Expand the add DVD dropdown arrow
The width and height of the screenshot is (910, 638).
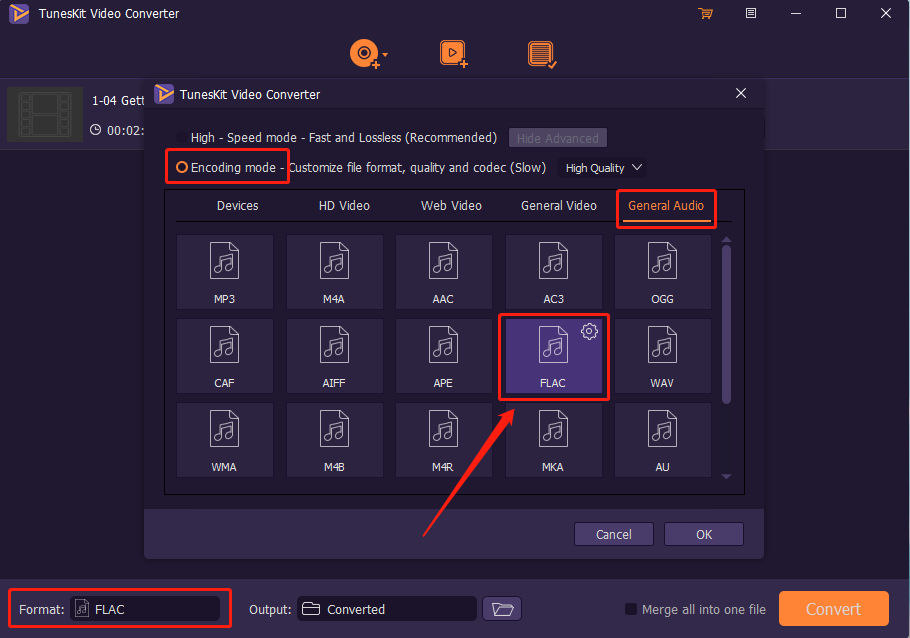[x=385, y=55]
